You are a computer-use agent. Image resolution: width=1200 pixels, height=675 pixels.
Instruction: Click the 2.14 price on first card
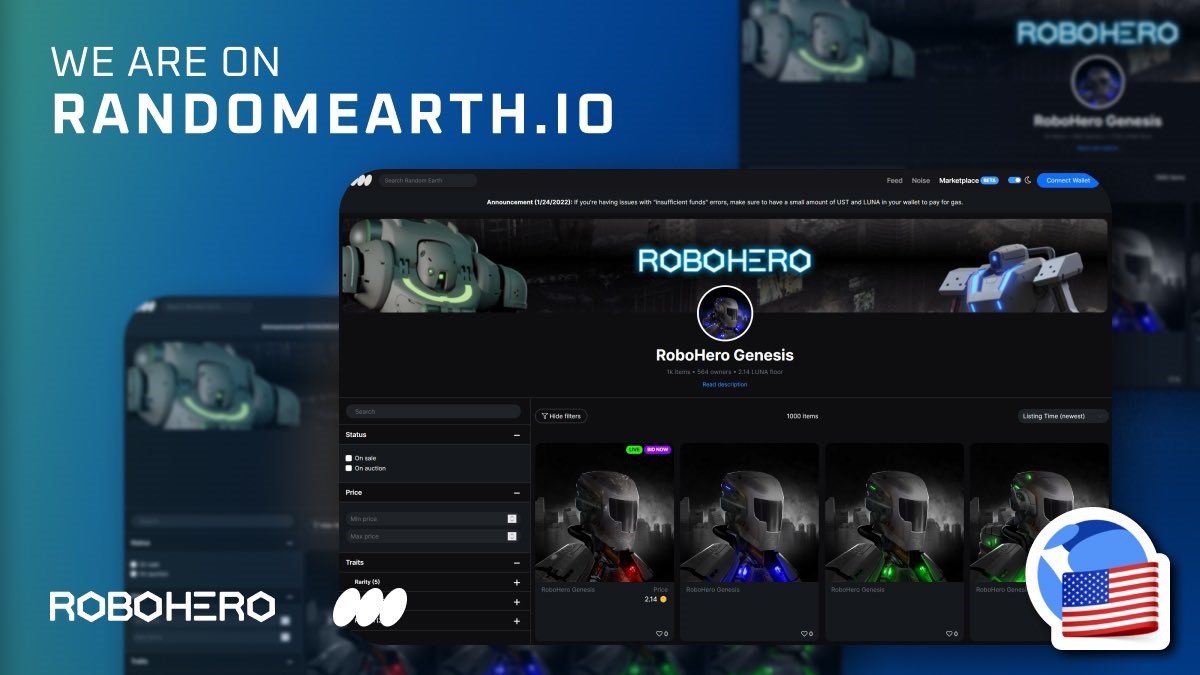[650, 599]
